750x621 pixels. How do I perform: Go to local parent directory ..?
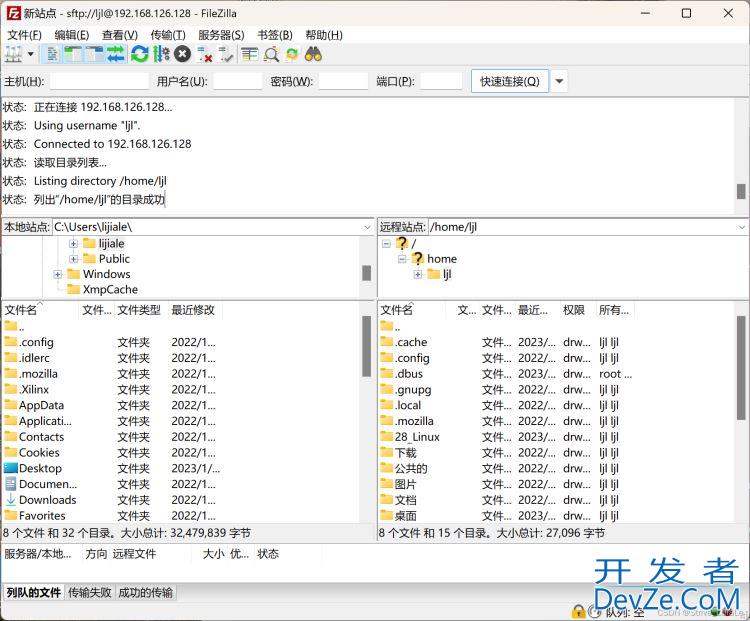pyautogui.click(x=15, y=327)
